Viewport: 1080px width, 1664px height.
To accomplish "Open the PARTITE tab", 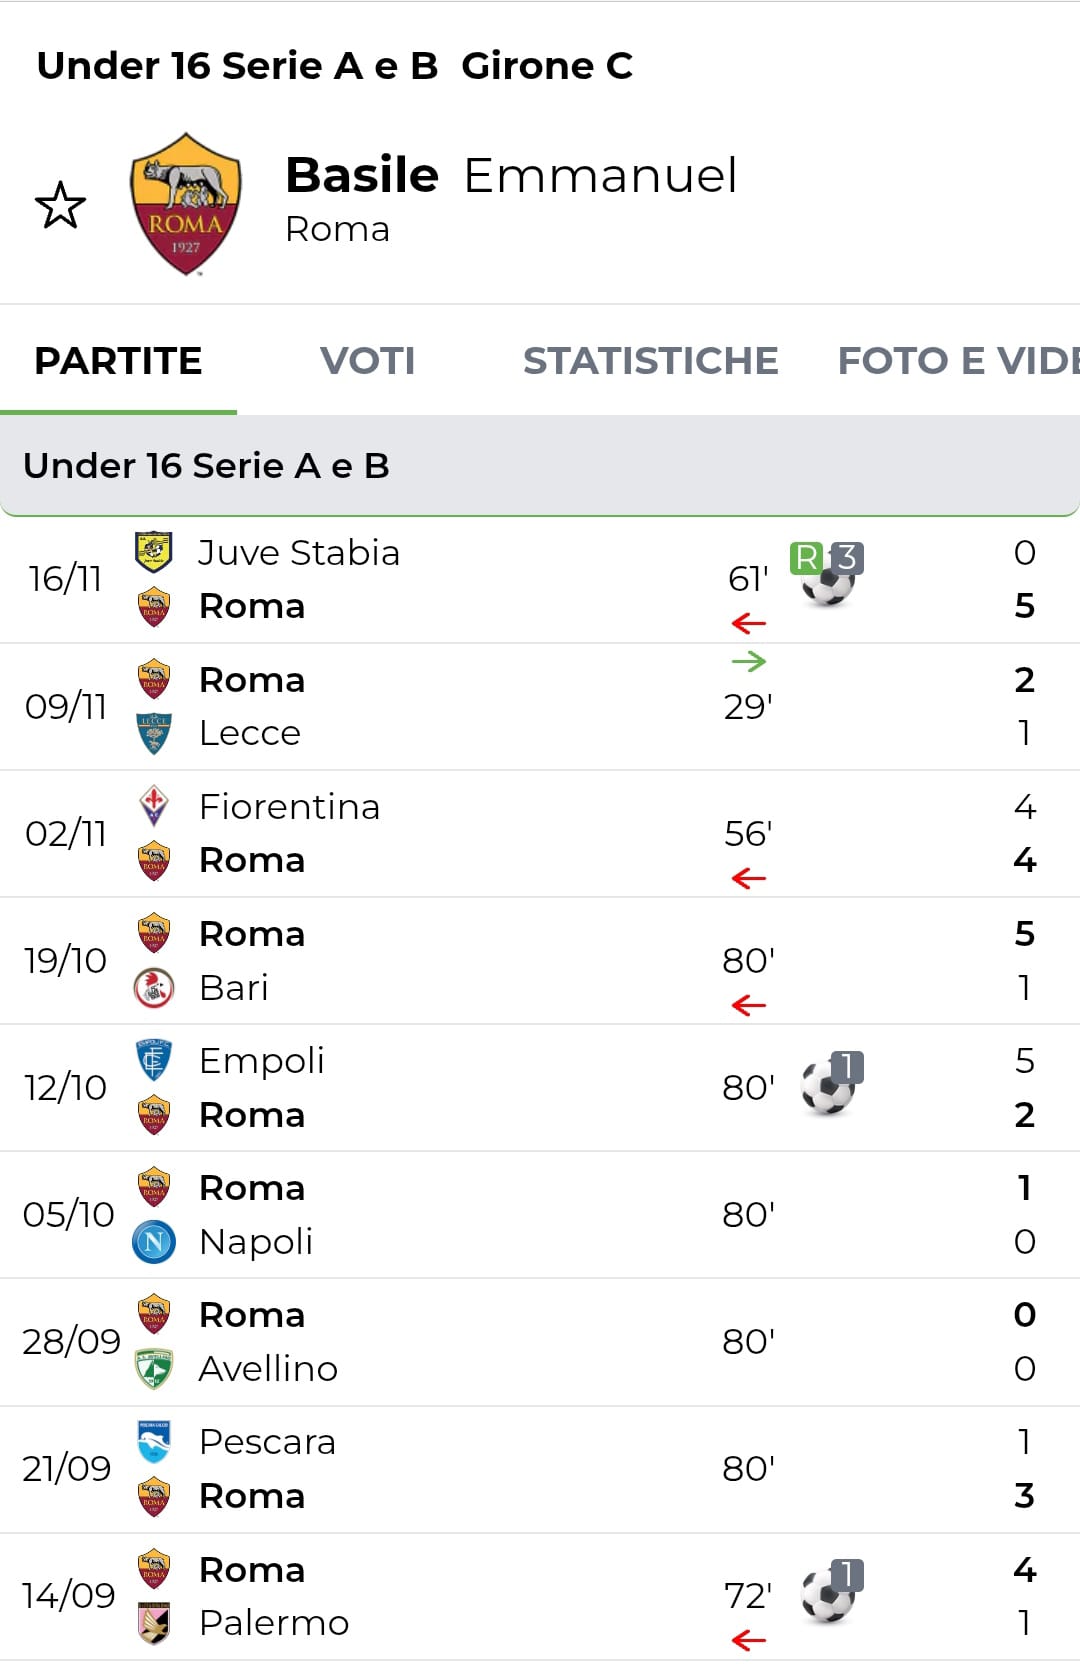I will point(118,361).
